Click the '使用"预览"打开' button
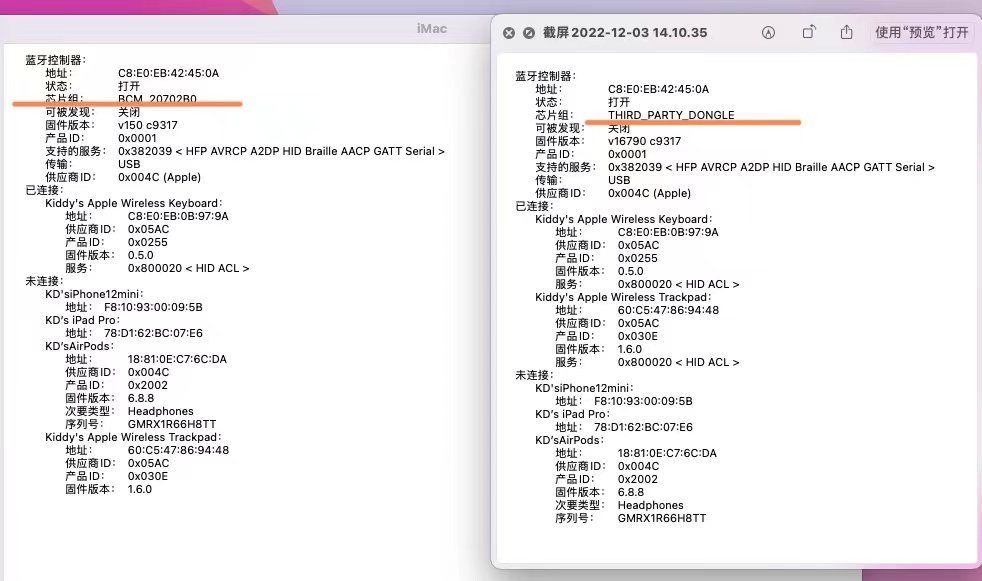 (x=921, y=33)
